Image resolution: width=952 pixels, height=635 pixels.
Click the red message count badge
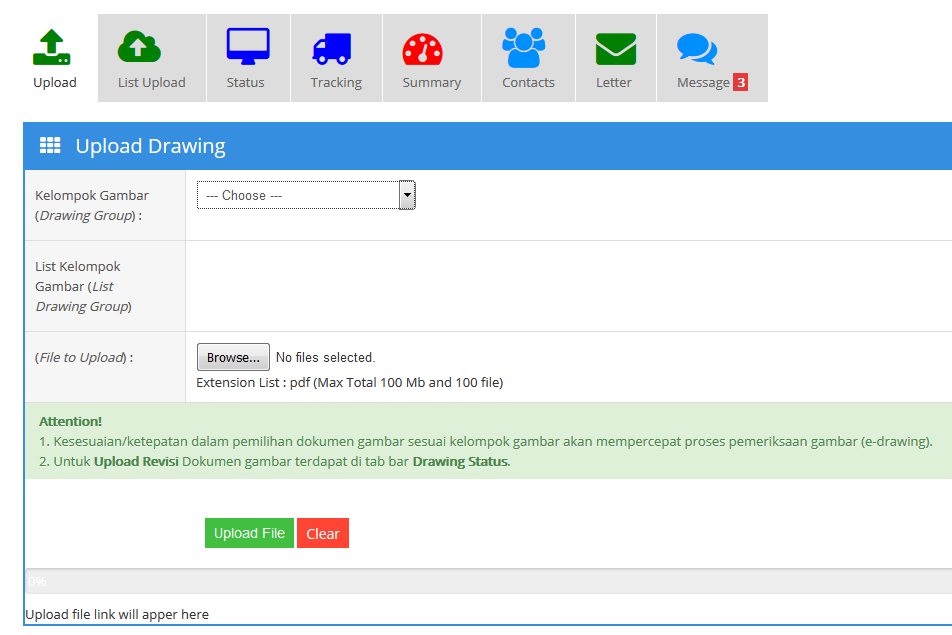click(740, 83)
